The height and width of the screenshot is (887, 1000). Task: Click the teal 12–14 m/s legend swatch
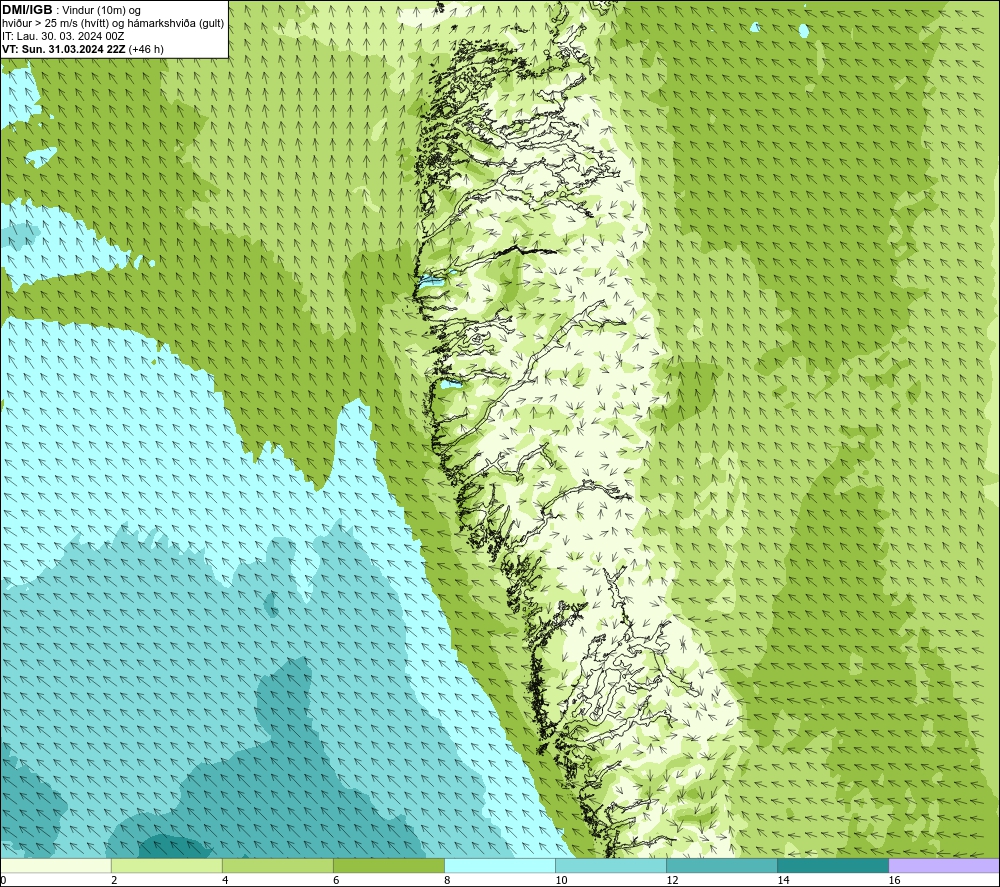[x=721, y=865]
